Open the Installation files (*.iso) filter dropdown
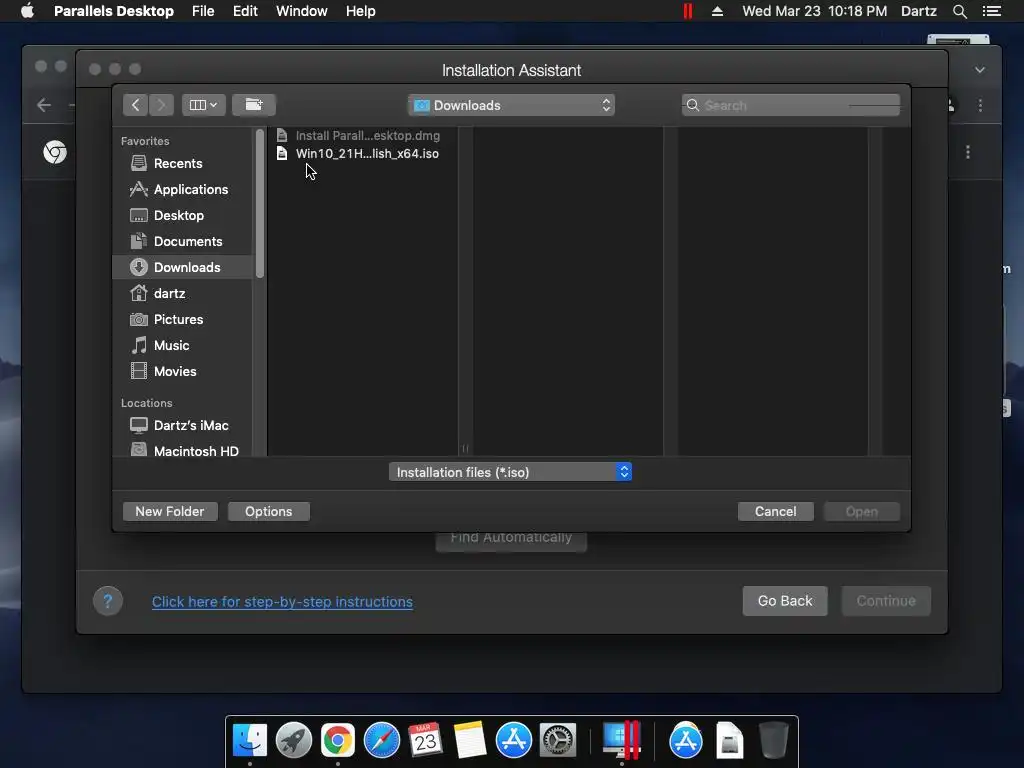Viewport: 1024px width, 768px height. point(510,472)
